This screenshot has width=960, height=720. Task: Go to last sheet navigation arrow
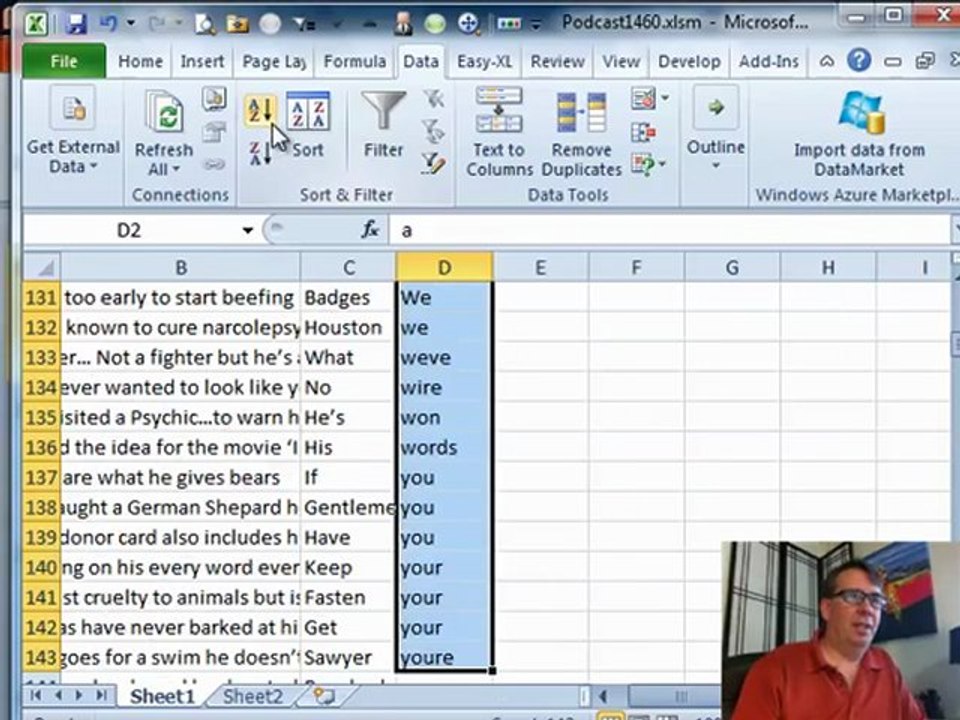tap(102, 696)
